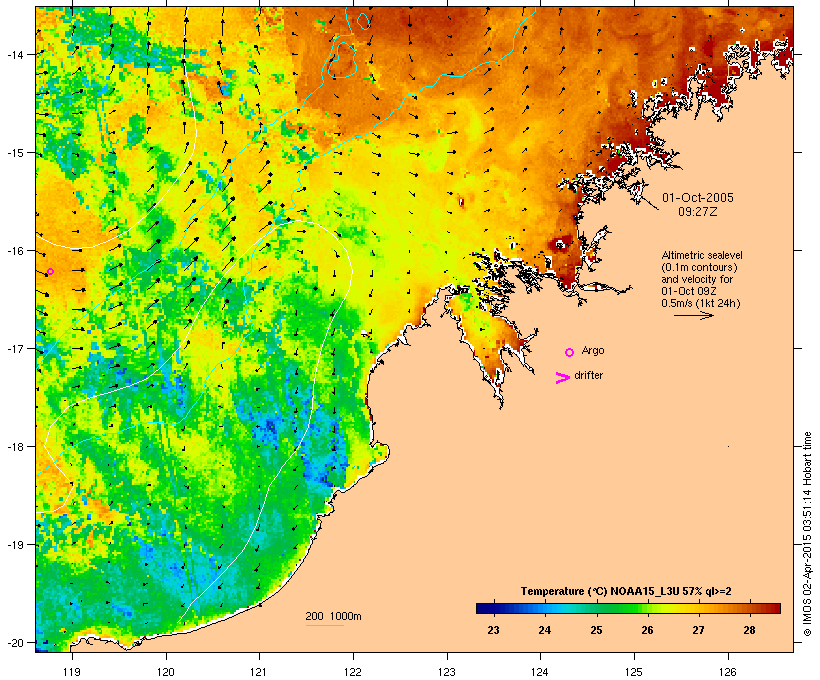Click the colorbar tick label 24
The width and height of the screenshot is (820, 680).
tap(544, 630)
